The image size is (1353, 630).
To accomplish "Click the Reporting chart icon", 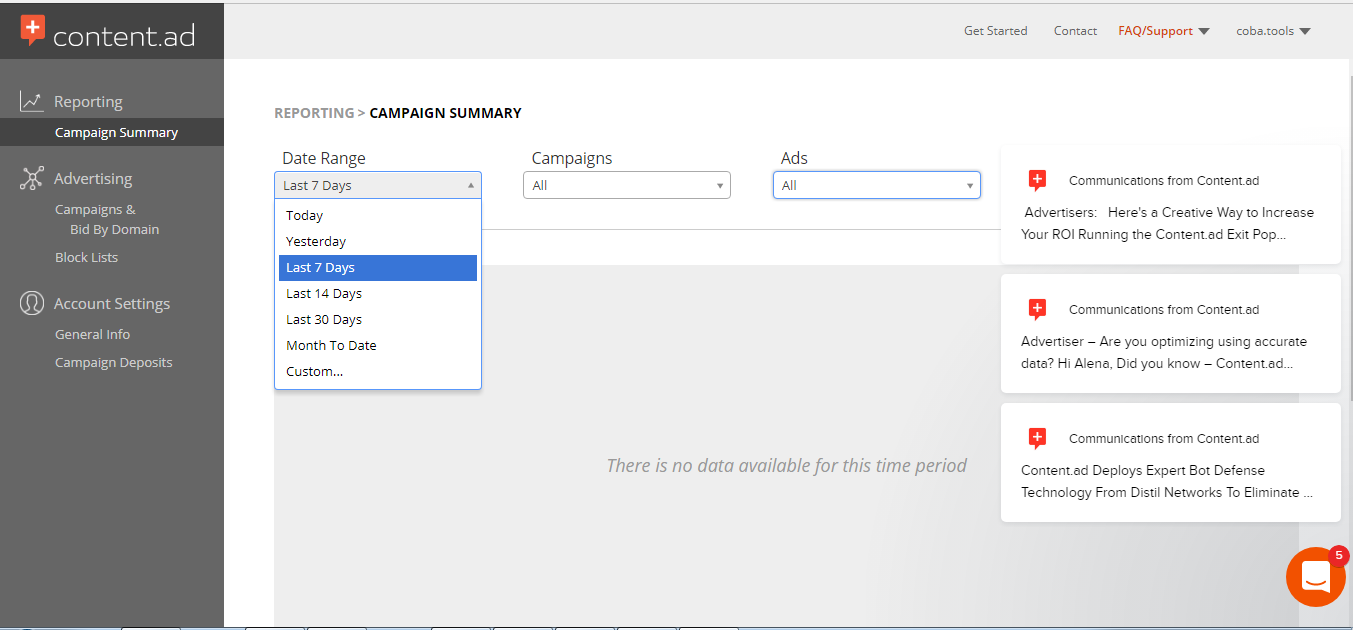I will click(x=32, y=101).
